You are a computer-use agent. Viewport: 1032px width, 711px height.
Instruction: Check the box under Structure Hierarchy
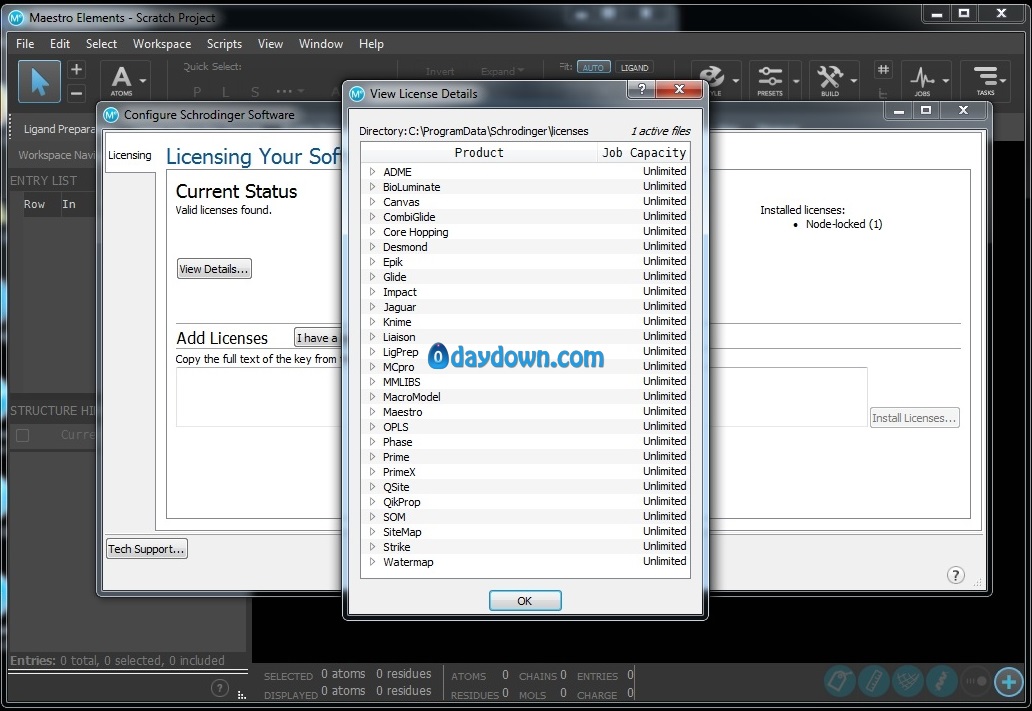tap(22, 435)
